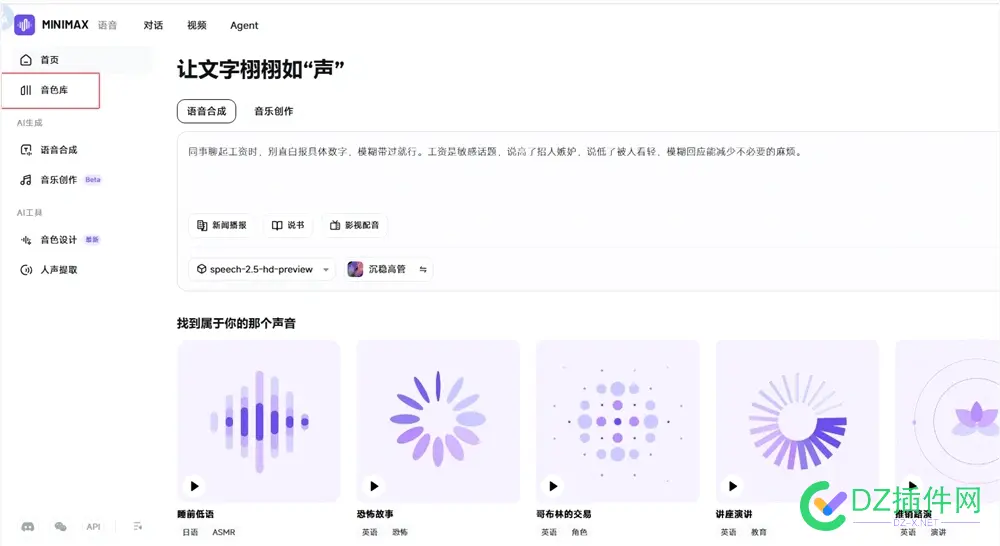
Task: Open the 哥布林的交易 voice card thumbnail
Action: [x=618, y=422]
